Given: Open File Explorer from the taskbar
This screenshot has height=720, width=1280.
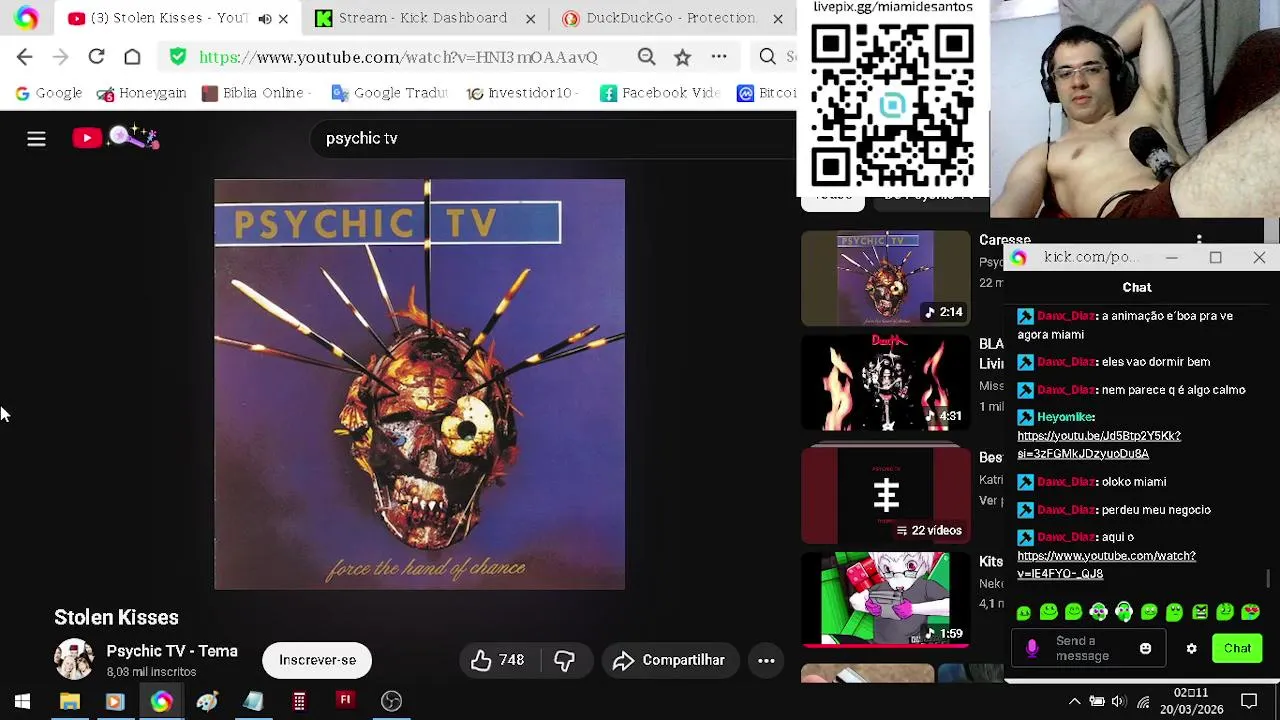Looking at the screenshot, I should click(70, 701).
